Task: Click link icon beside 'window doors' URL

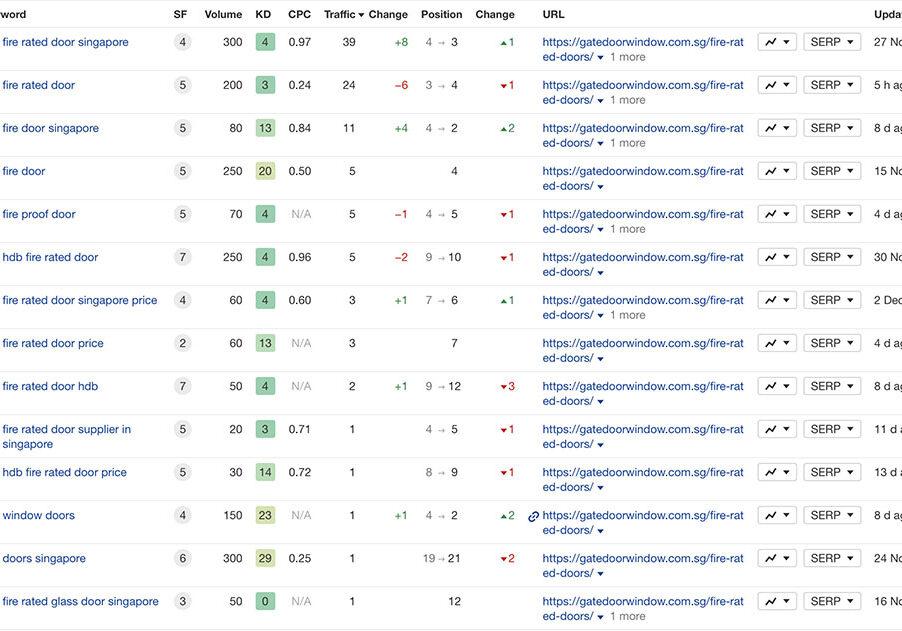Action: [x=533, y=516]
